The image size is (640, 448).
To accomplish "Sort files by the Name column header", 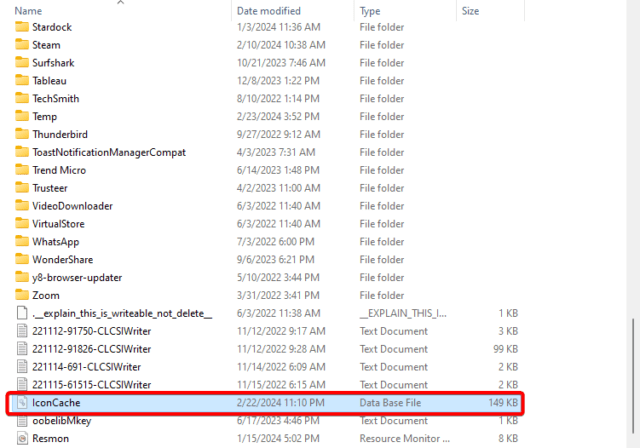I will tap(28, 11).
